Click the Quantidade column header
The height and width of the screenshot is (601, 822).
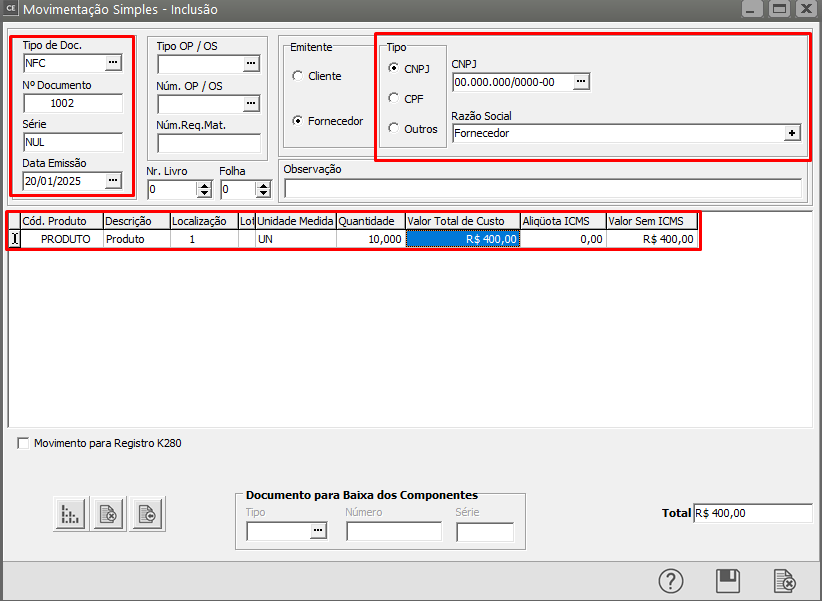(x=370, y=221)
